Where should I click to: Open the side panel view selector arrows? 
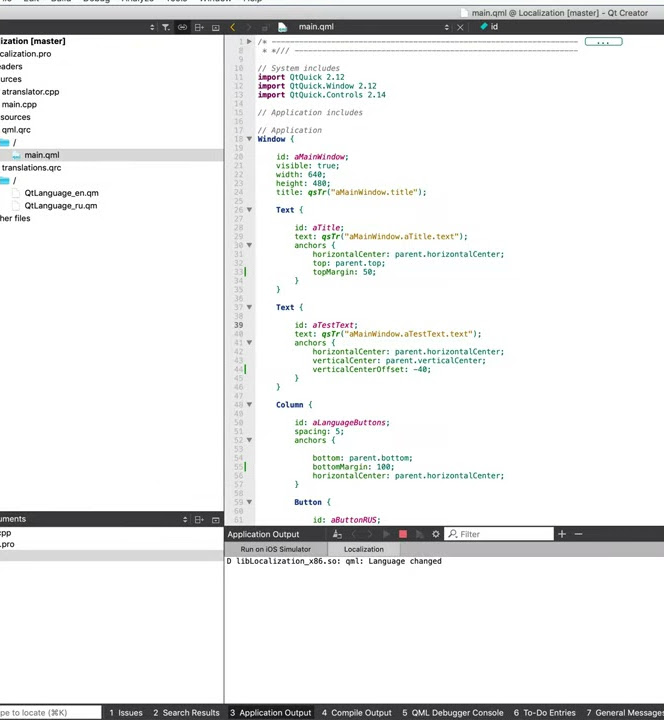(152, 28)
